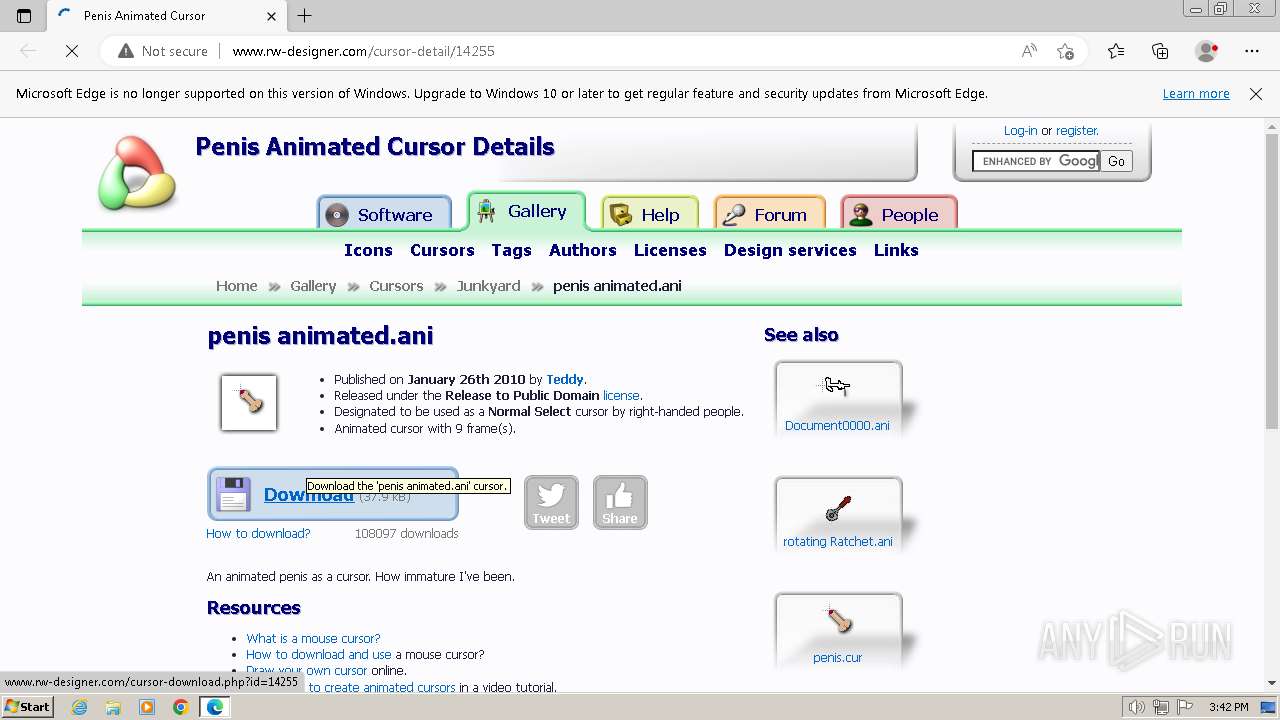
Task: Open How to download and use link
Action: (x=319, y=654)
